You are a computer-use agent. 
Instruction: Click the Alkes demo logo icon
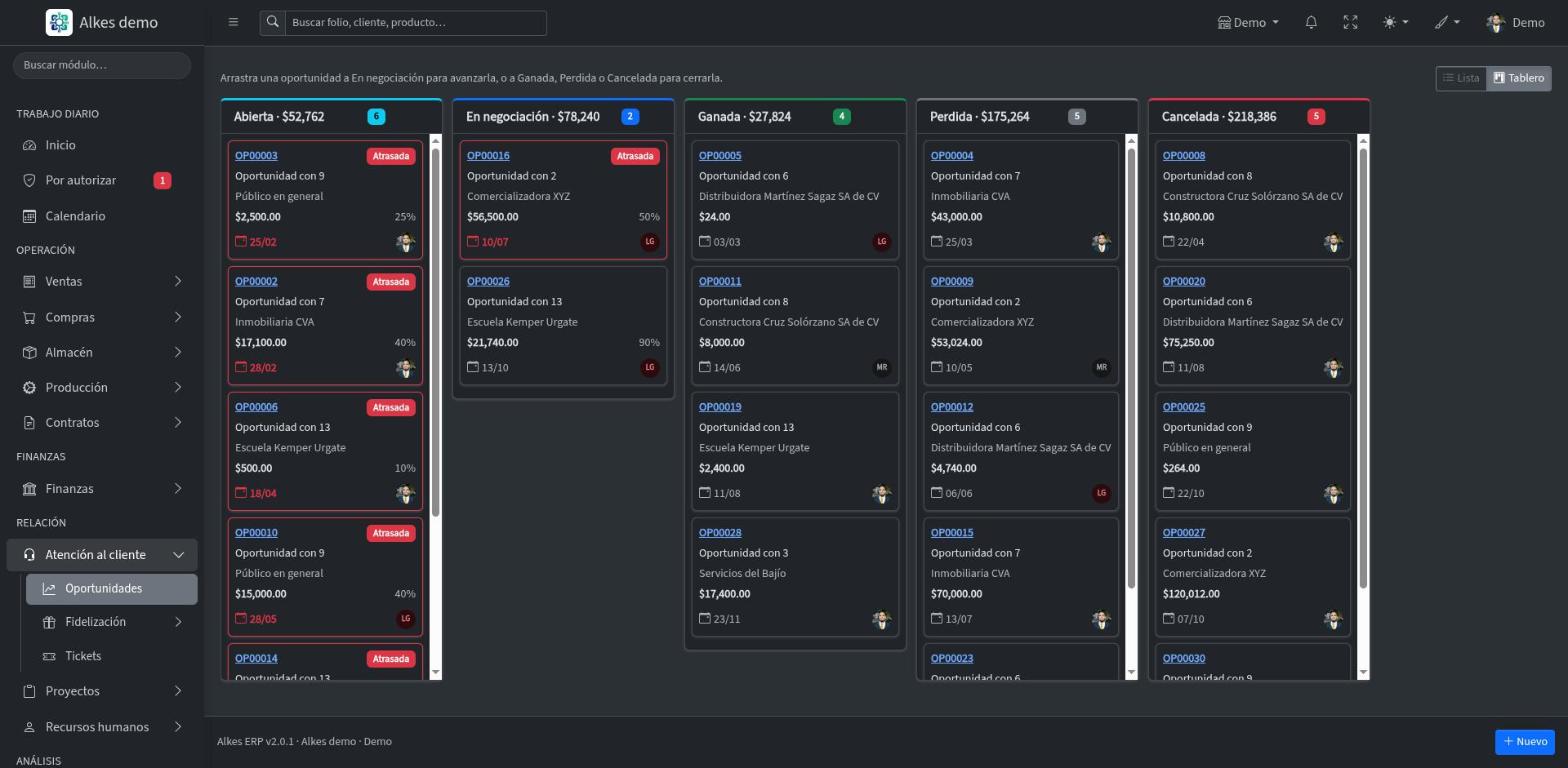(59, 22)
